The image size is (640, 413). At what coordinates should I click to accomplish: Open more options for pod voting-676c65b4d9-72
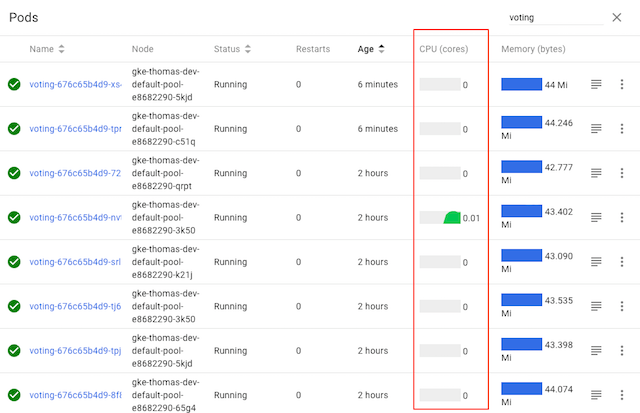[621, 173]
